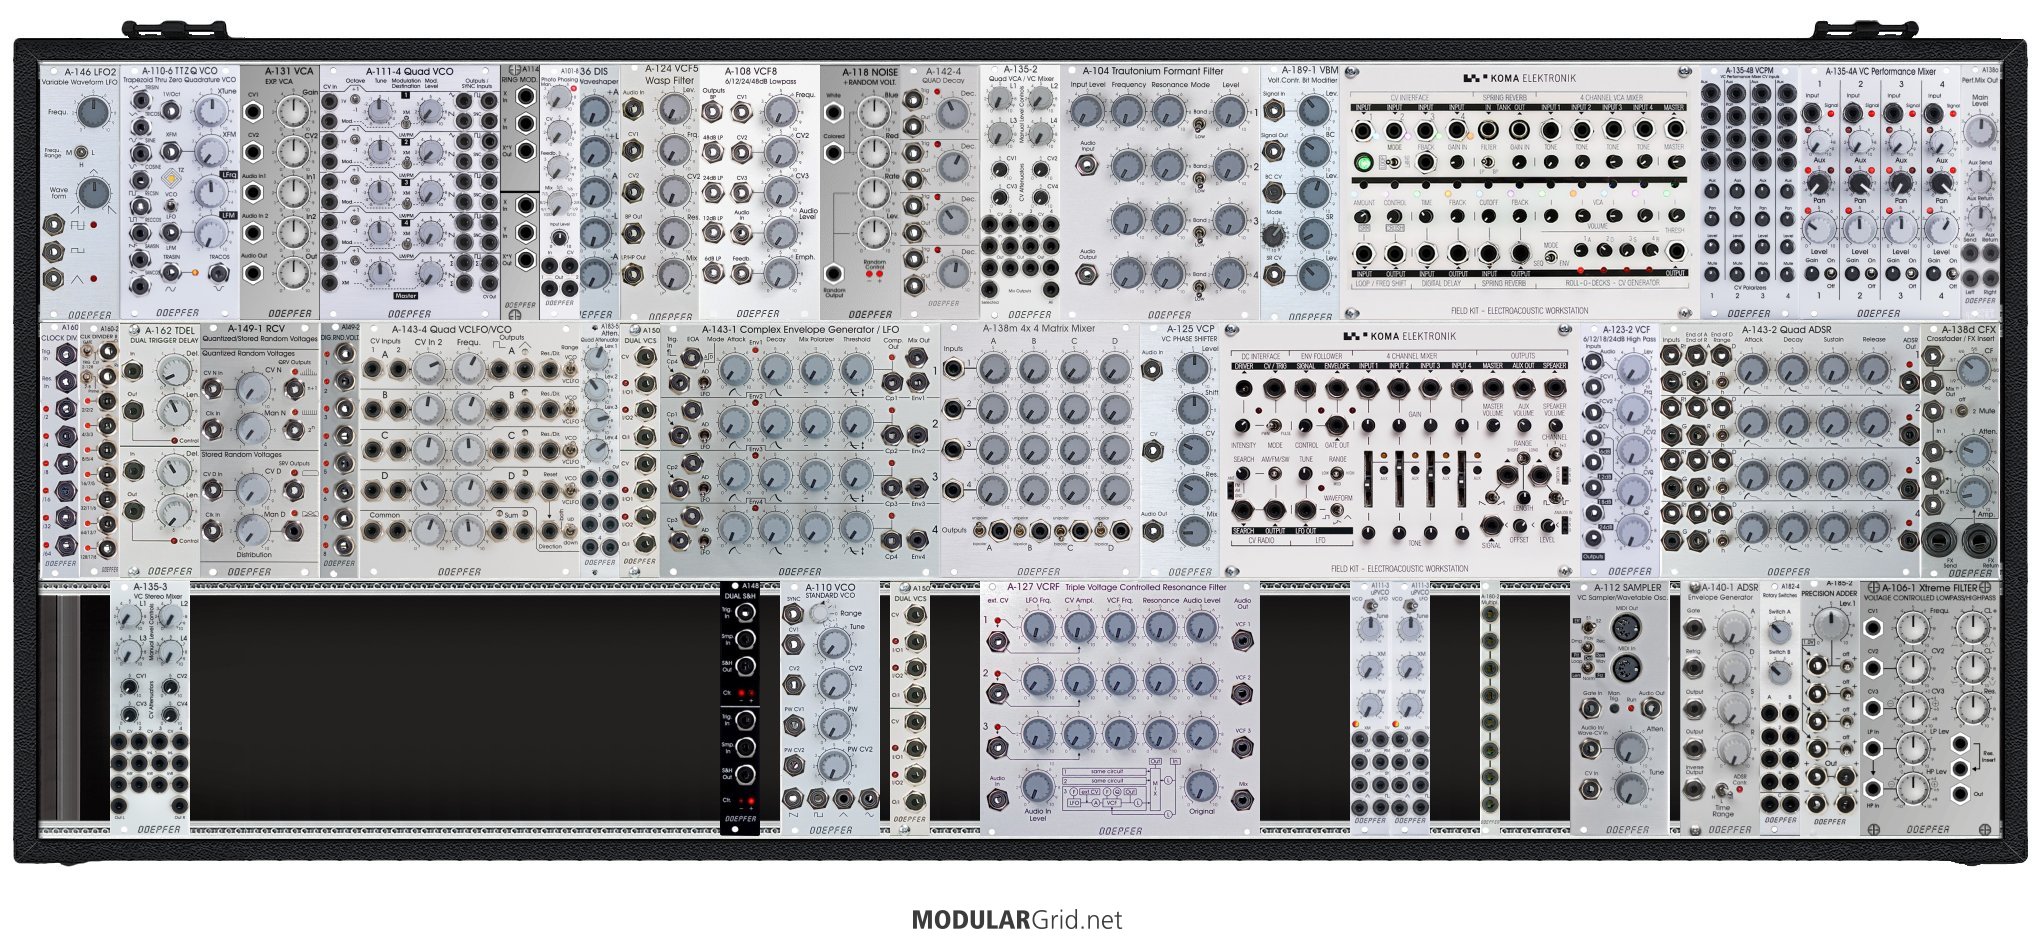Select the upper In jack on A-162 TDEL
This screenshot has height=941, width=2035.
[x=133, y=371]
